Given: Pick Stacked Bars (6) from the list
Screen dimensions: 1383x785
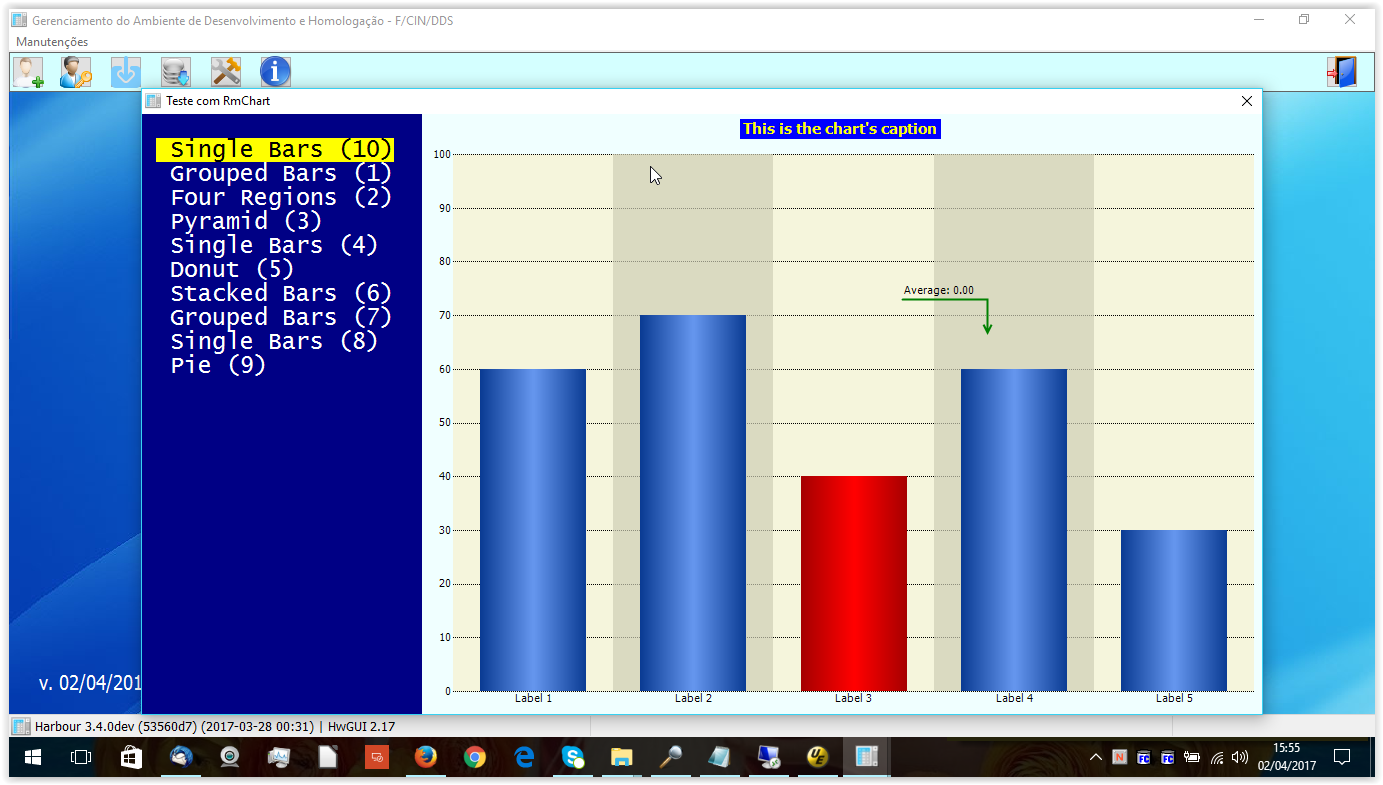Looking at the screenshot, I should [280, 294].
